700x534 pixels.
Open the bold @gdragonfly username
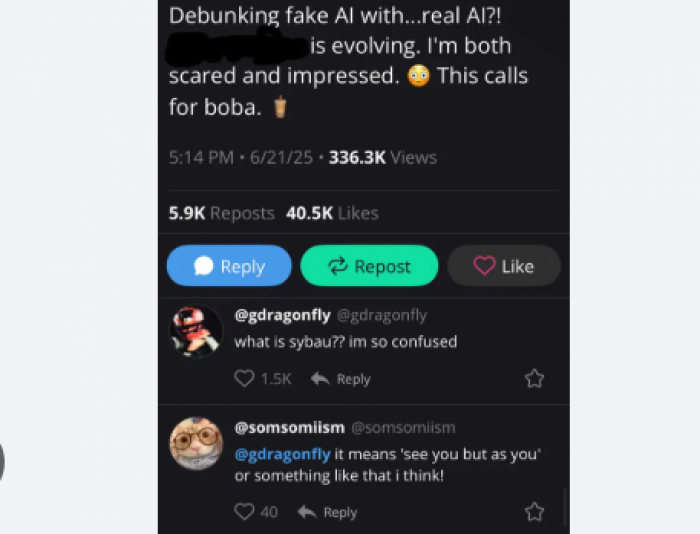tap(282, 315)
